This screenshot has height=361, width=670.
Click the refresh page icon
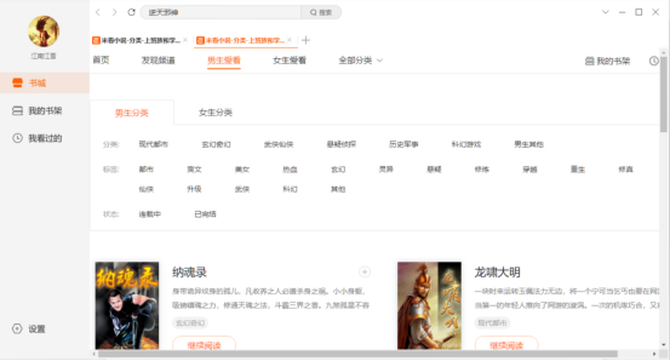[x=131, y=12]
